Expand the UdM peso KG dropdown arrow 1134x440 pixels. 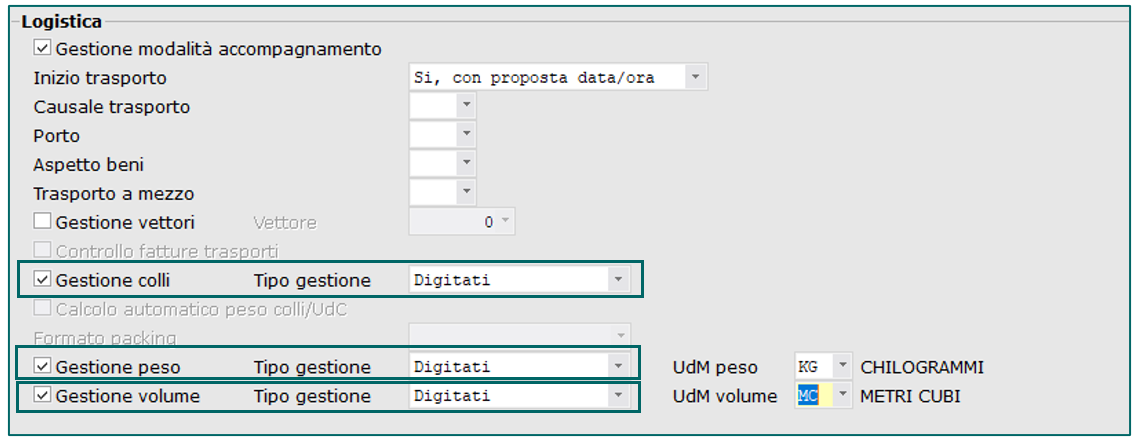pyautogui.click(x=843, y=366)
